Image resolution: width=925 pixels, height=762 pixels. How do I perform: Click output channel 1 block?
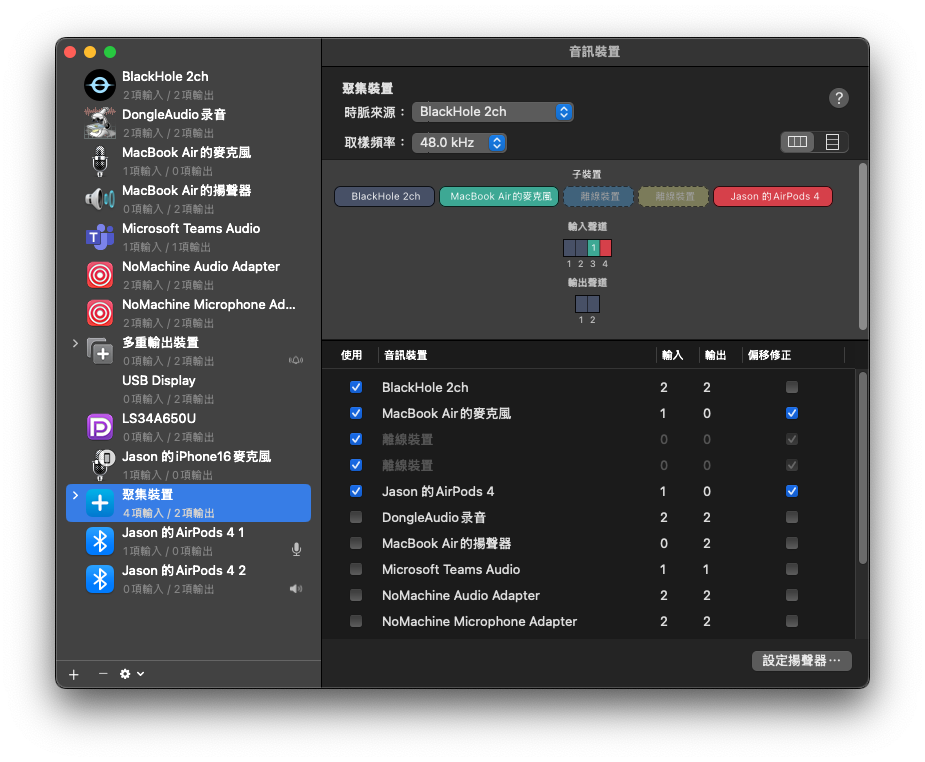[582, 304]
